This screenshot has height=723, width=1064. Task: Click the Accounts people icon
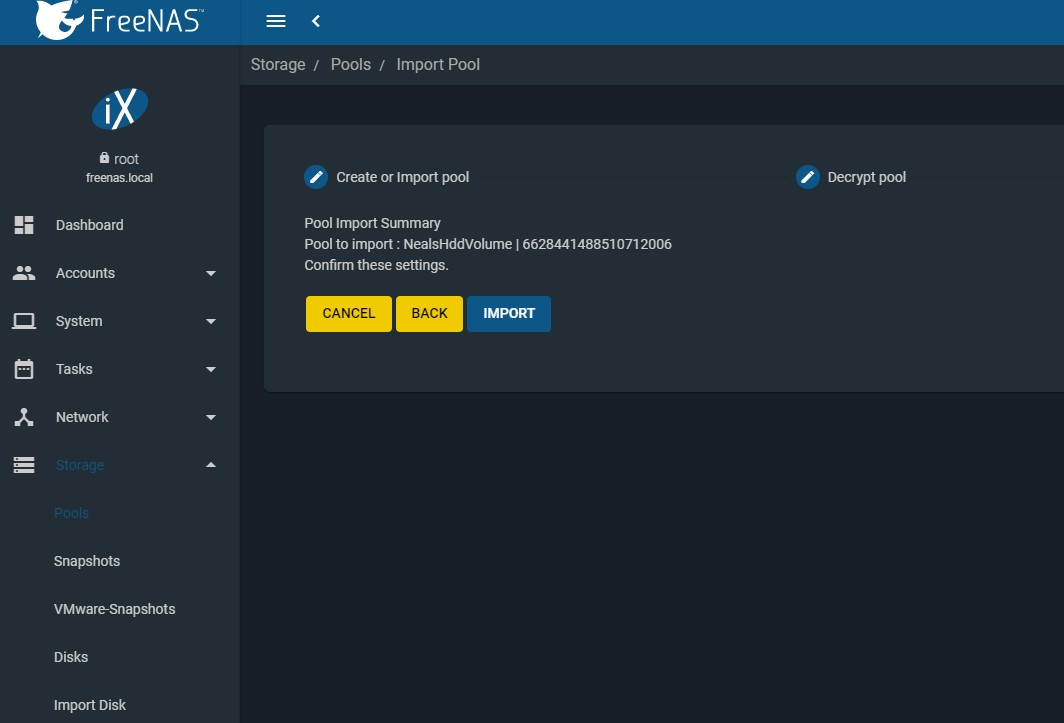point(24,273)
